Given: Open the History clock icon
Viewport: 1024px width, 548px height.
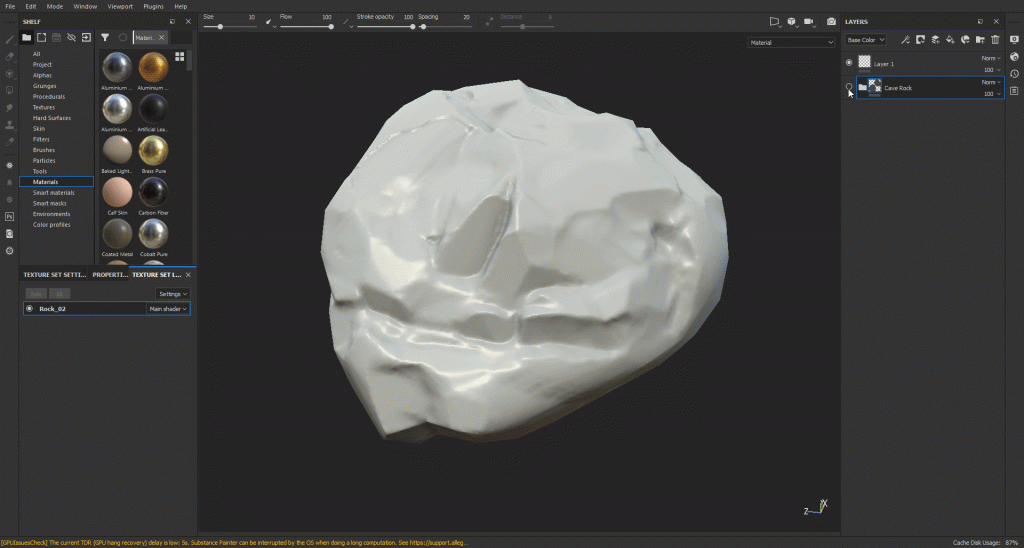Looking at the screenshot, I should [x=1014, y=74].
